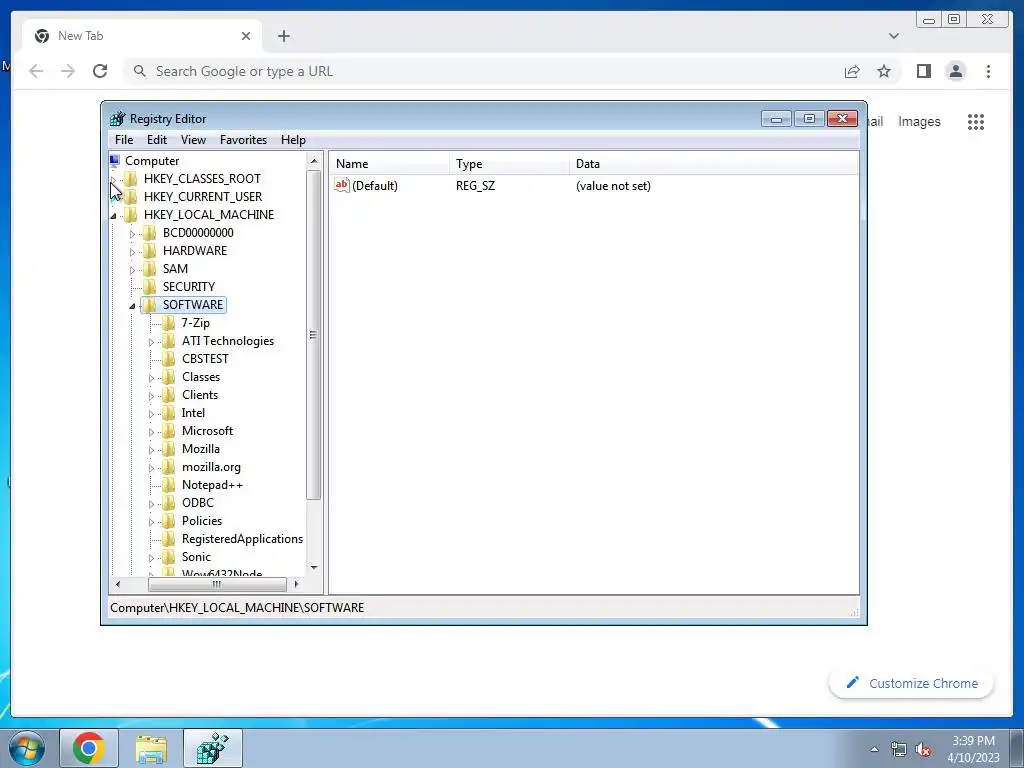This screenshot has width=1024, height=768.
Task: Select the New Tab tab
Action: point(142,36)
